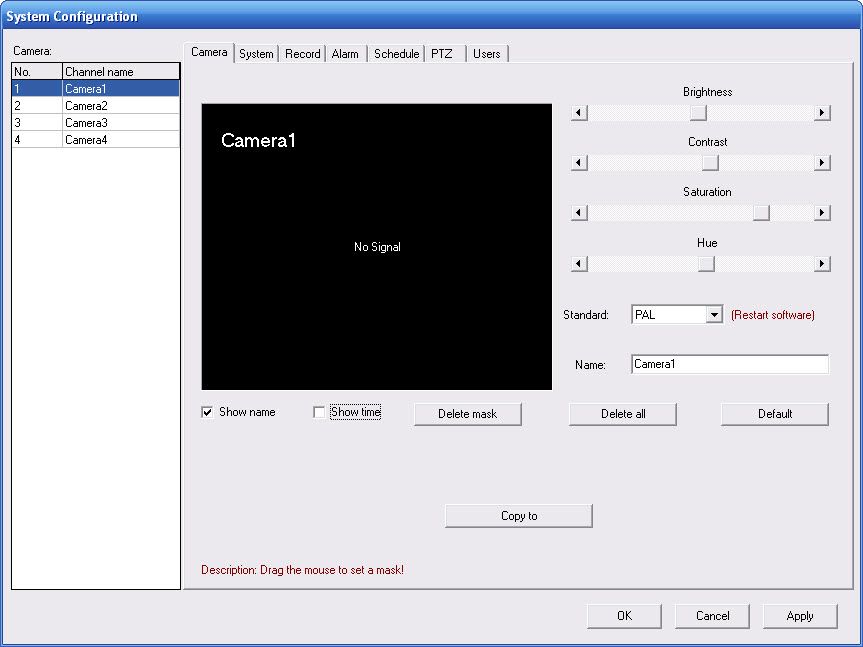Go to the Schedule tab

coord(396,54)
